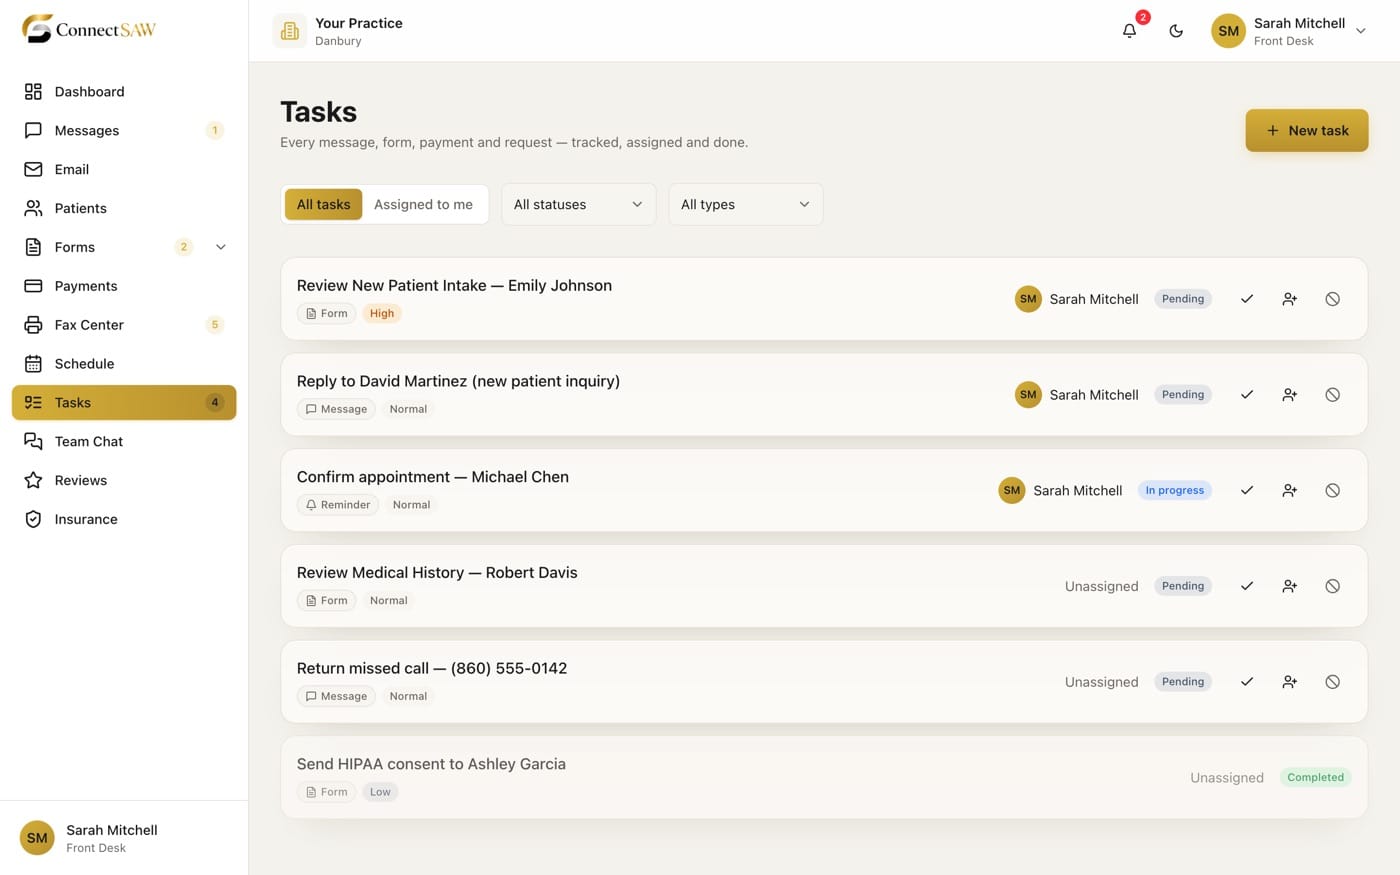Open Team Chat in sidebar
Image resolution: width=1400 pixels, height=875 pixels.
point(124,441)
